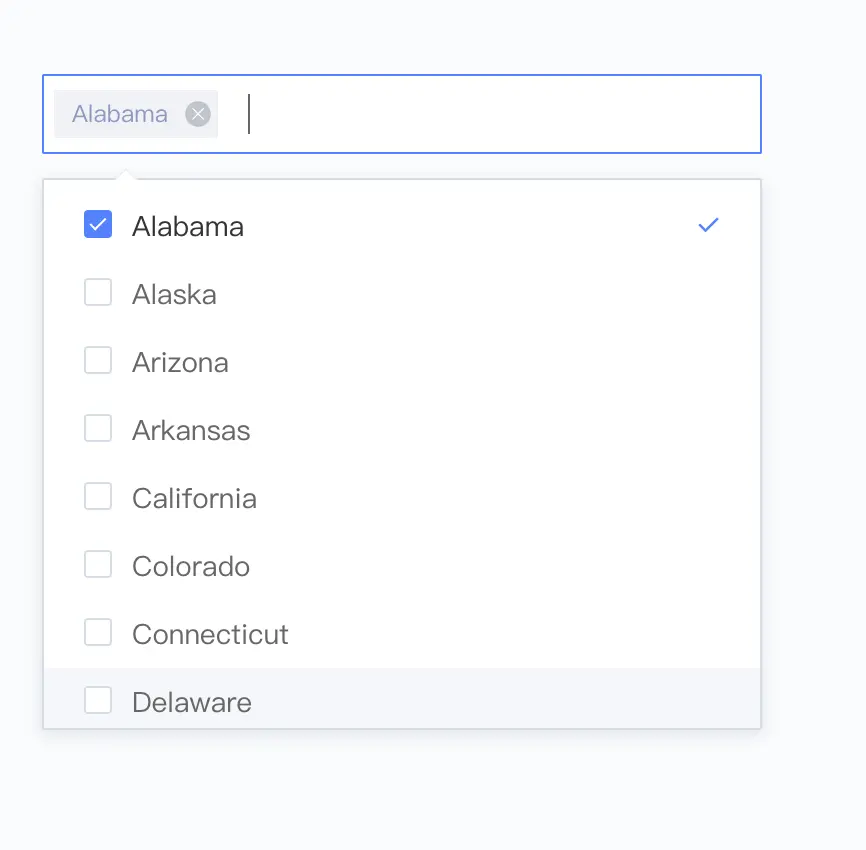Click the blue checkmark icon on Alabama row

point(708,226)
